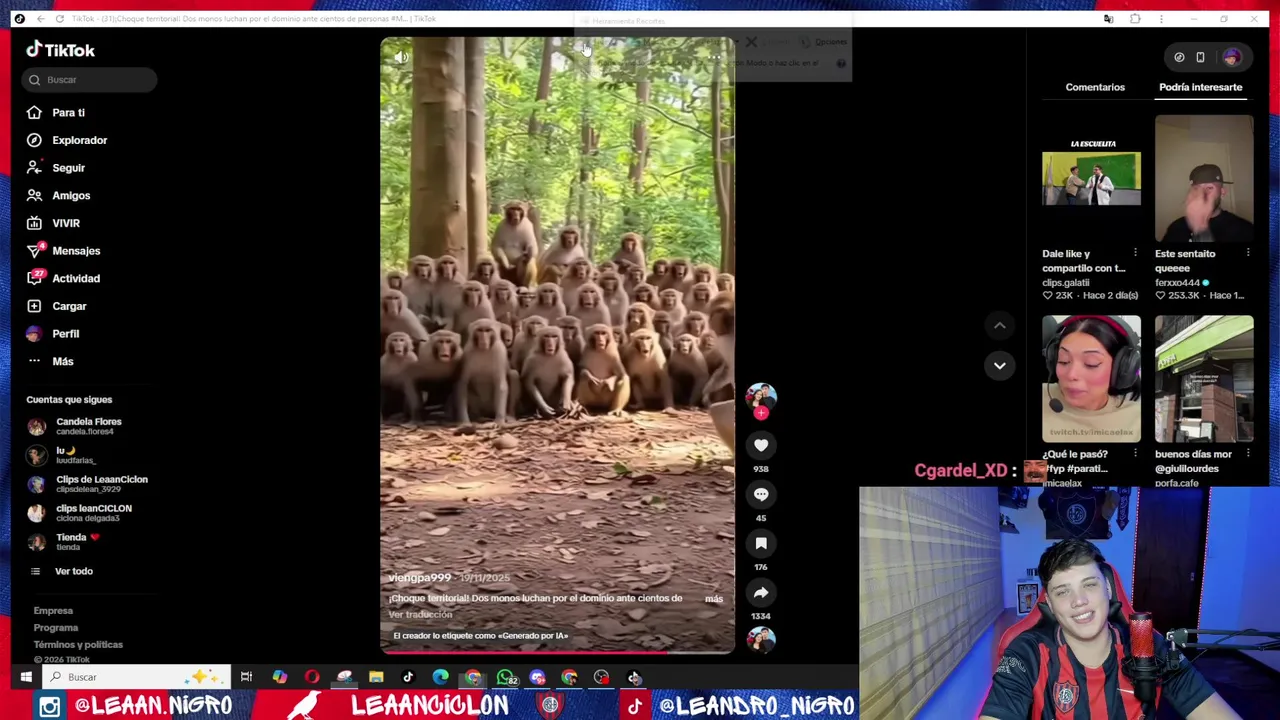The width and height of the screenshot is (1280, 720).
Task: Expand followed accounts with Ver todo
Action: pos(62,571)
